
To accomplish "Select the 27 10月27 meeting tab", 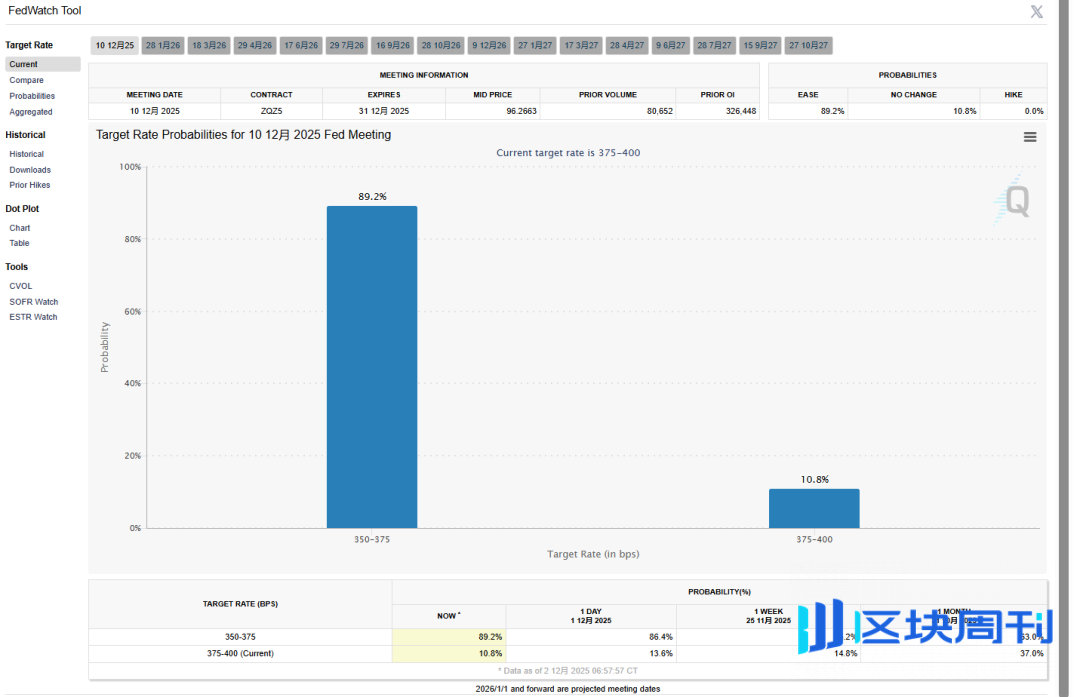I will point(808,46).
